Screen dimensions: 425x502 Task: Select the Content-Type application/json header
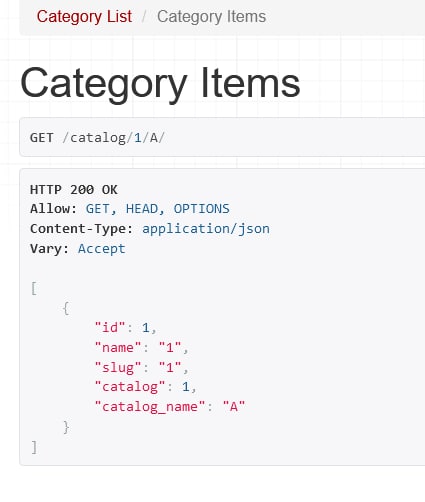pyautogui.click(x=150, y=229)
